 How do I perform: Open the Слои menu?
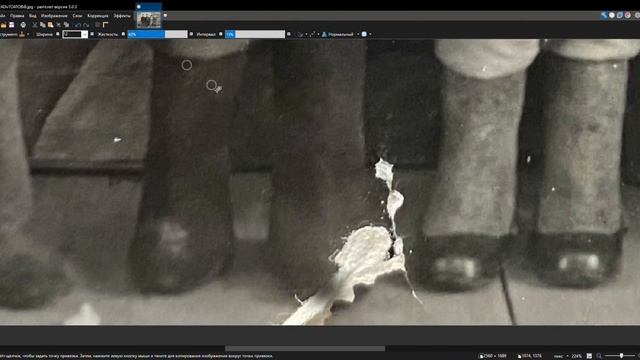tap(77, 16)
